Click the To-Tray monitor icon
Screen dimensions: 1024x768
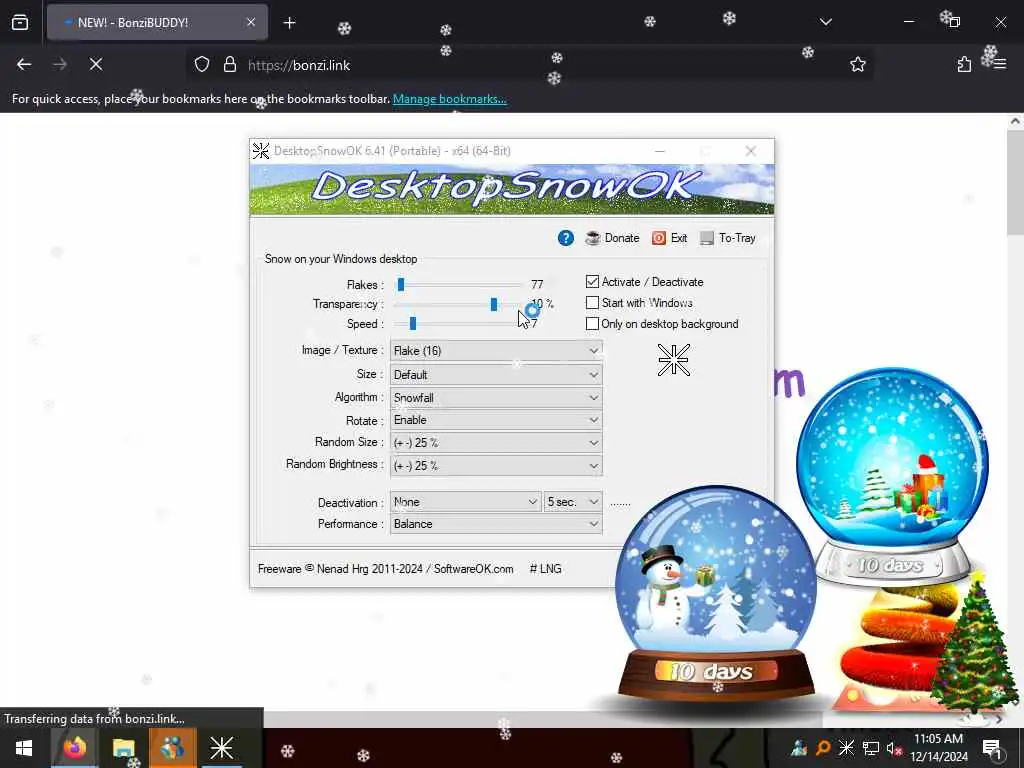707,238
